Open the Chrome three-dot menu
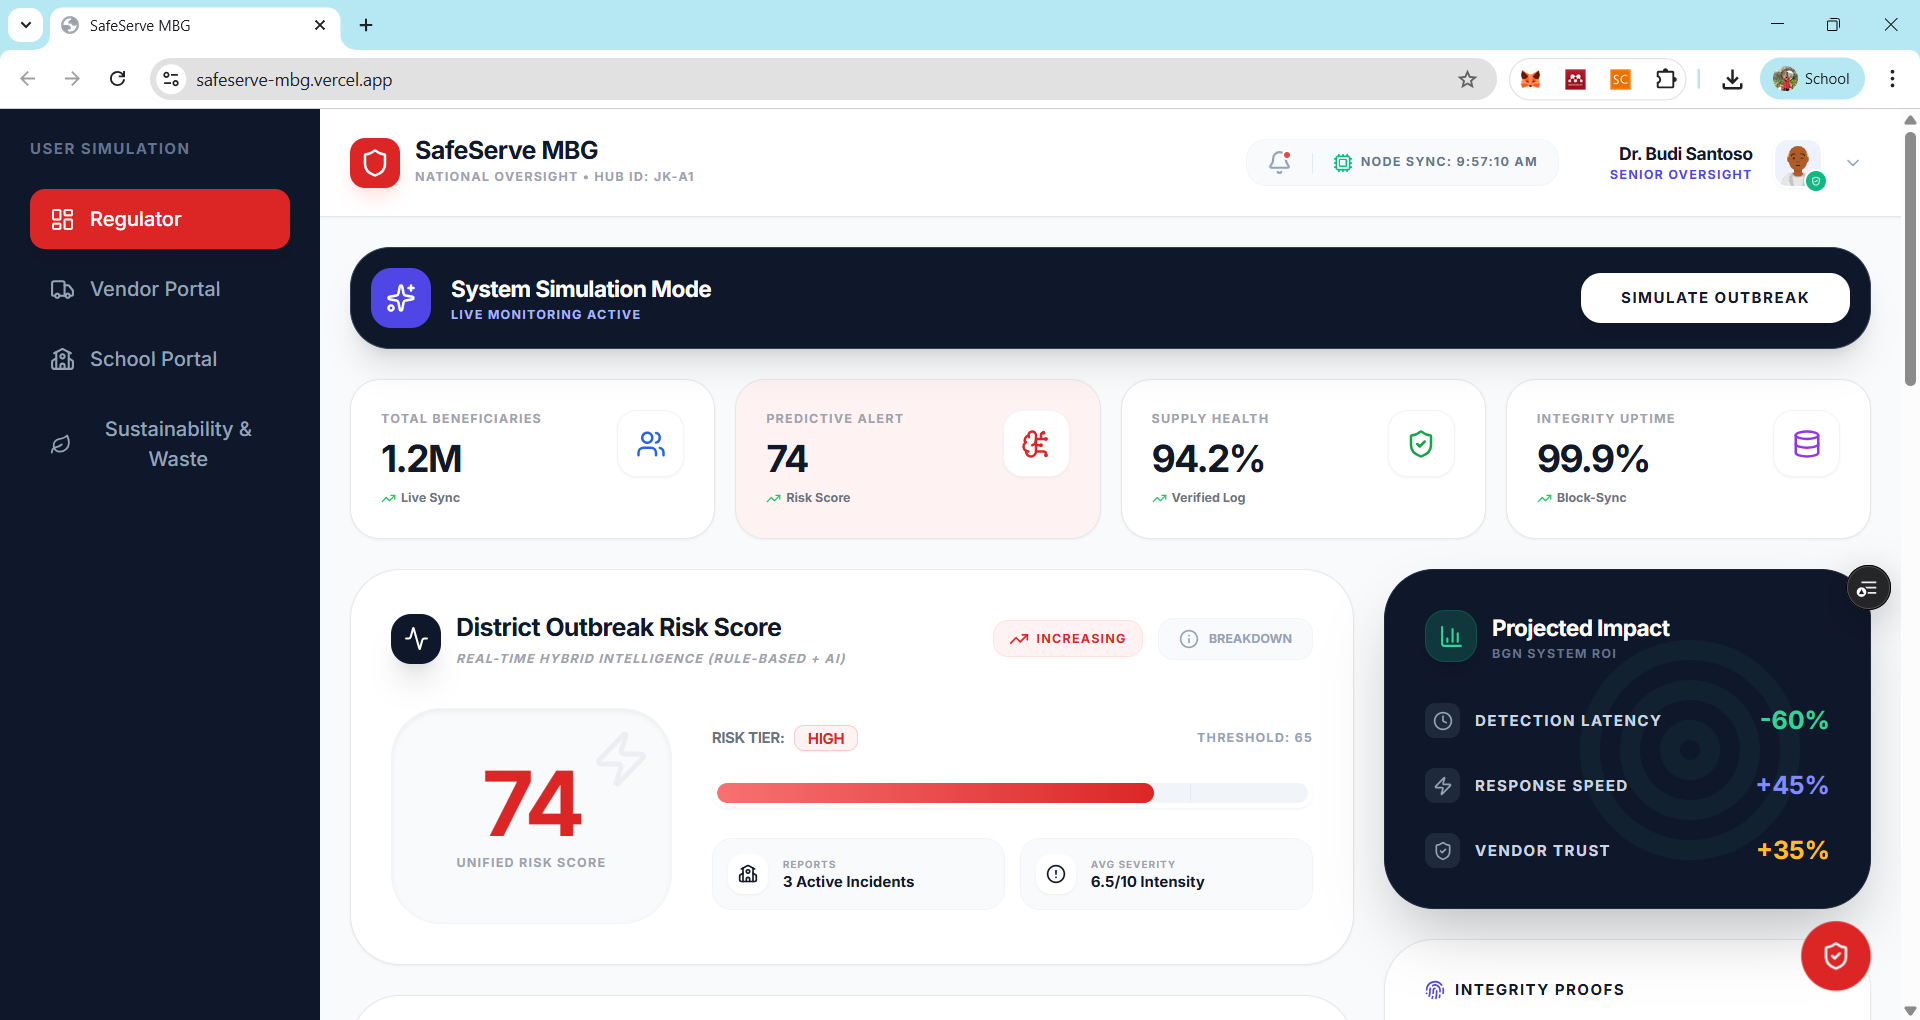 click(1892, 79)
